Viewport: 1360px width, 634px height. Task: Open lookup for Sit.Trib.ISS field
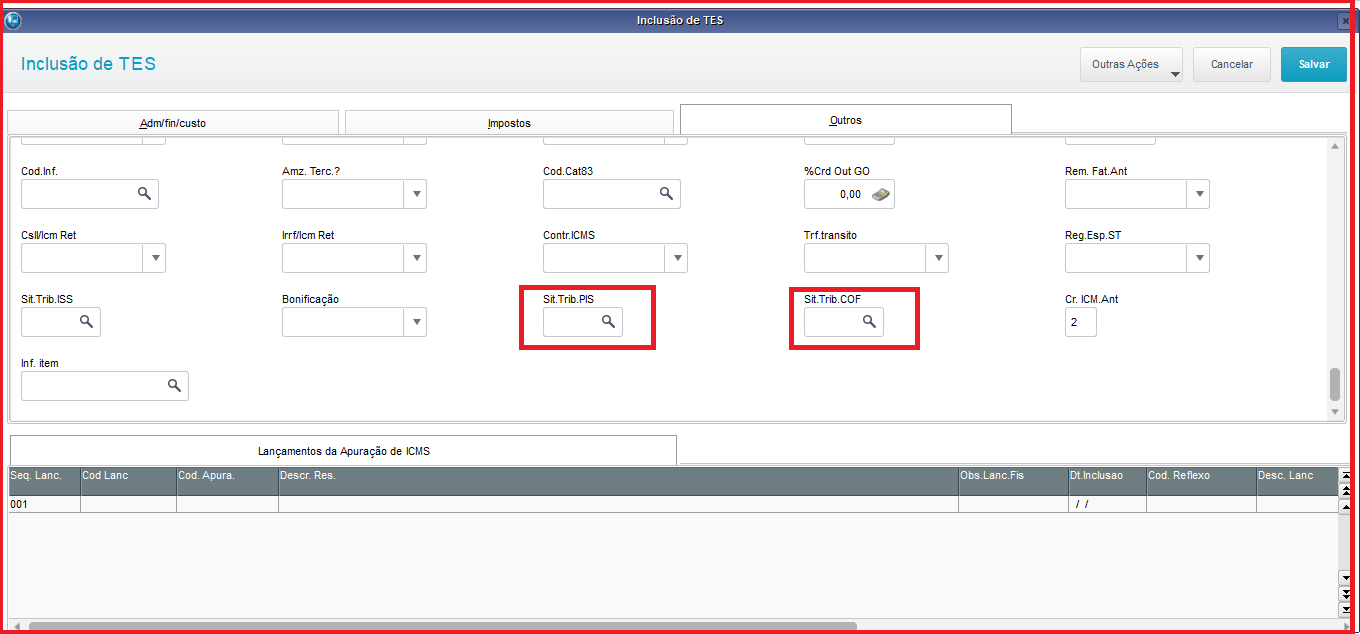pos(86,321)
